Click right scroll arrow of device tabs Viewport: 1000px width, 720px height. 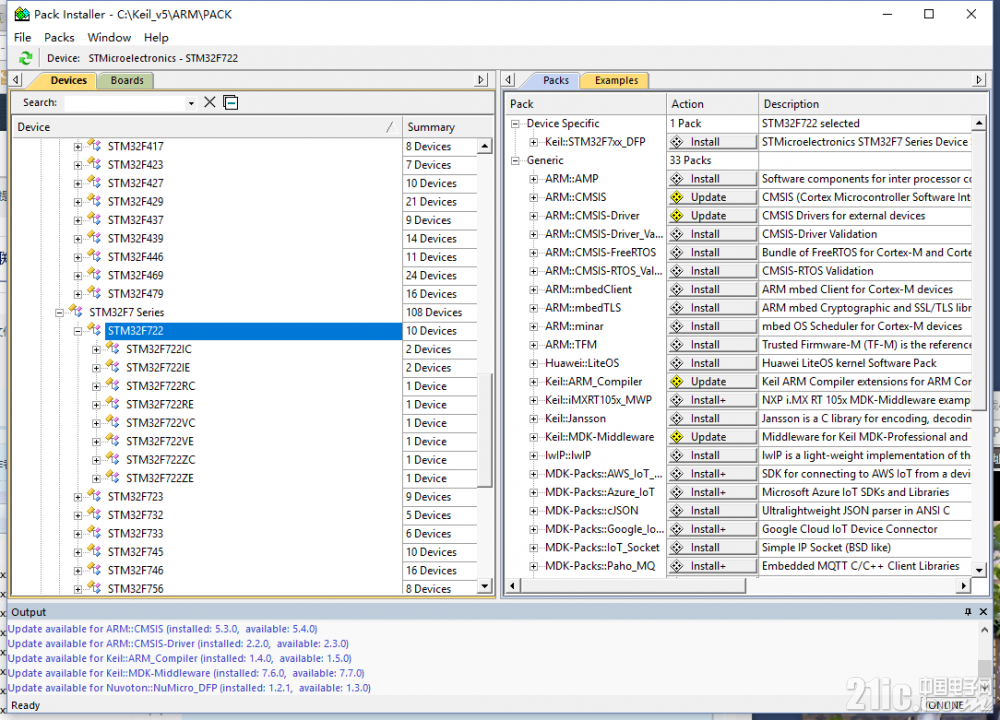click(482, 80)
